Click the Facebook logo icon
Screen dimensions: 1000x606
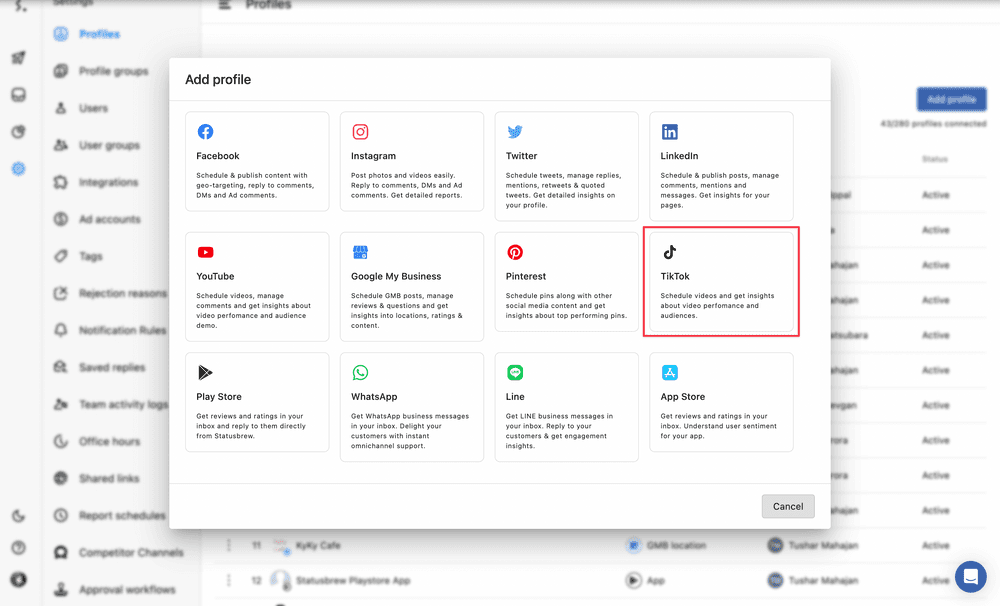(x=205, y=132)
